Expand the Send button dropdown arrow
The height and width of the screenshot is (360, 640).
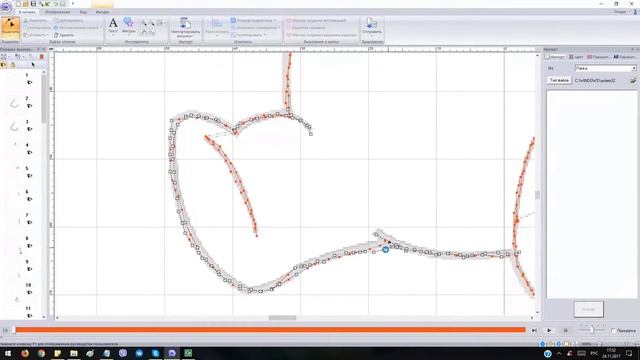pyautogui.click(x=371, y=36)
